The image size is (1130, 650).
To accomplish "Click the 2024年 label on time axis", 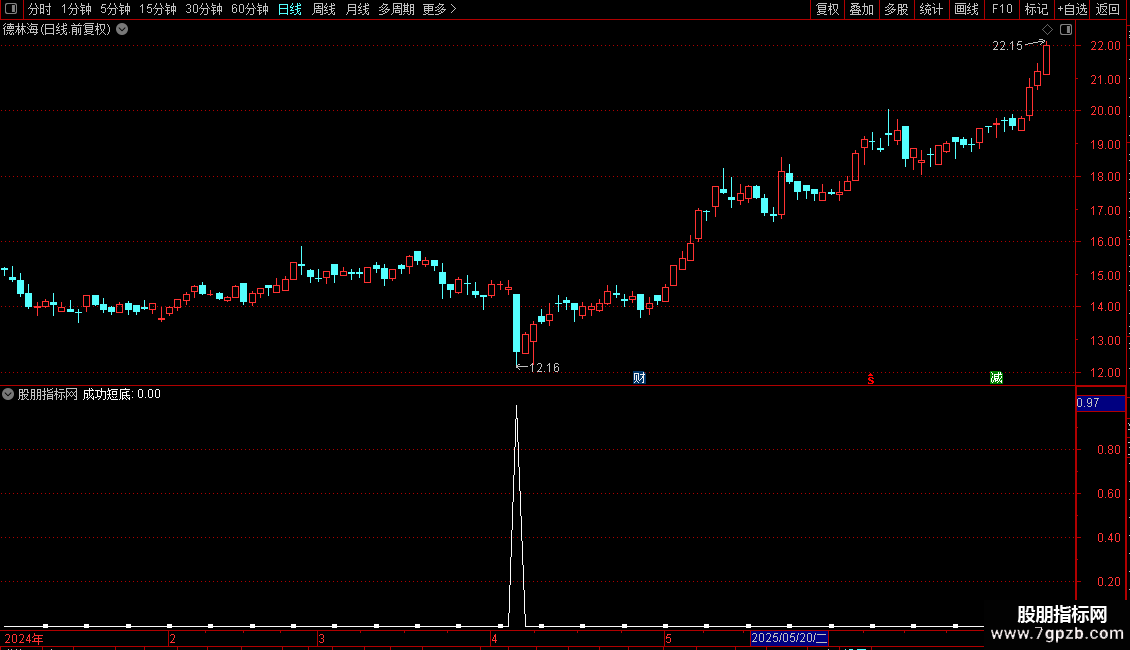I will (x=24, y=638).
